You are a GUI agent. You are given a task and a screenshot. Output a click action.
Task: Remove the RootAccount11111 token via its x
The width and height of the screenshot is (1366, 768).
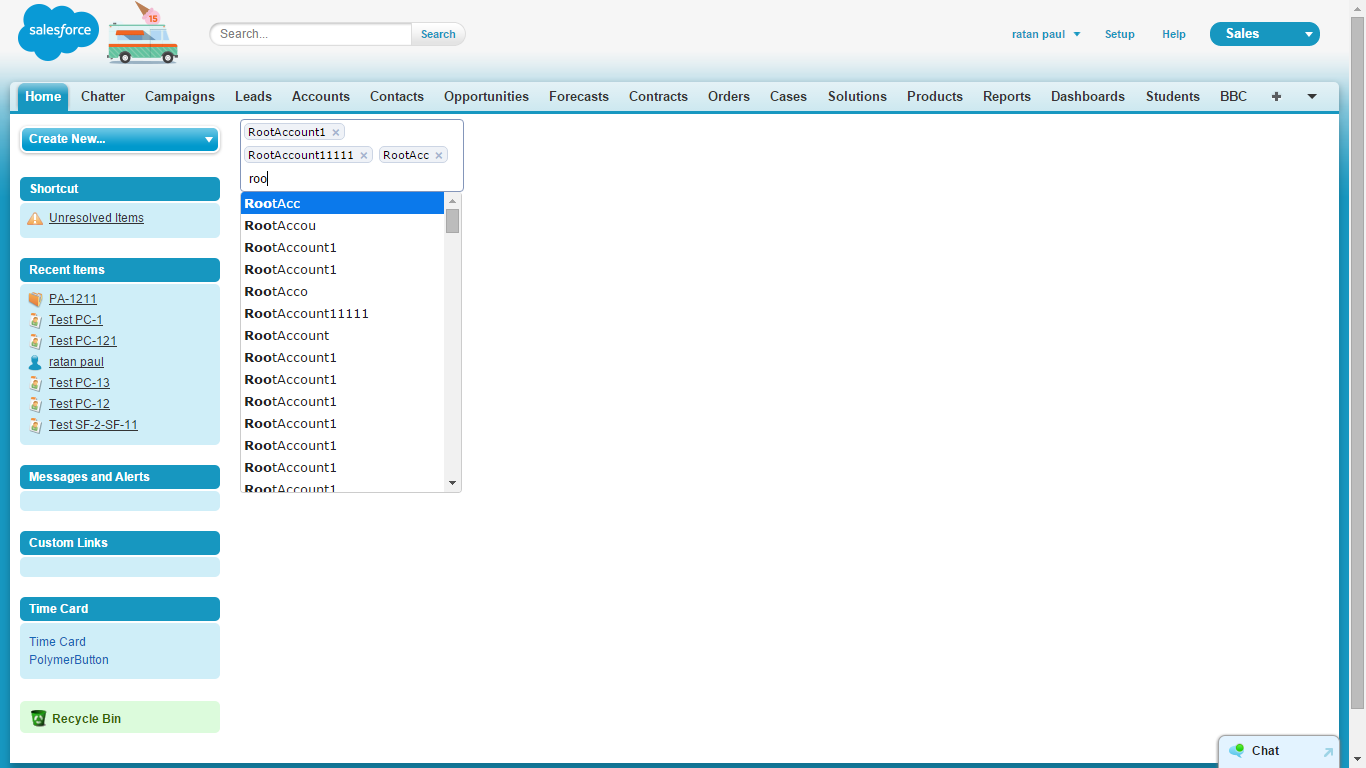pos(364,155)
